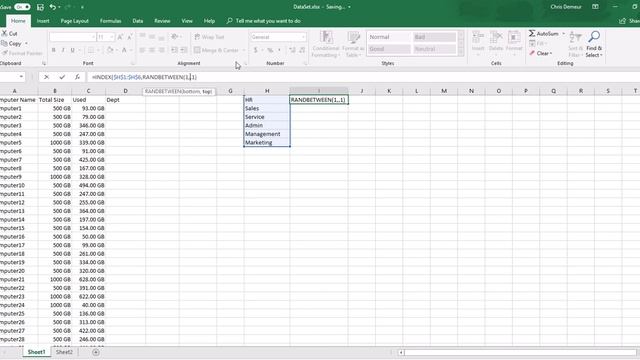Image resolution: width=640 pixels, height=360 pixels.
Task: Click inside the formula bar text
Action: 144,77
